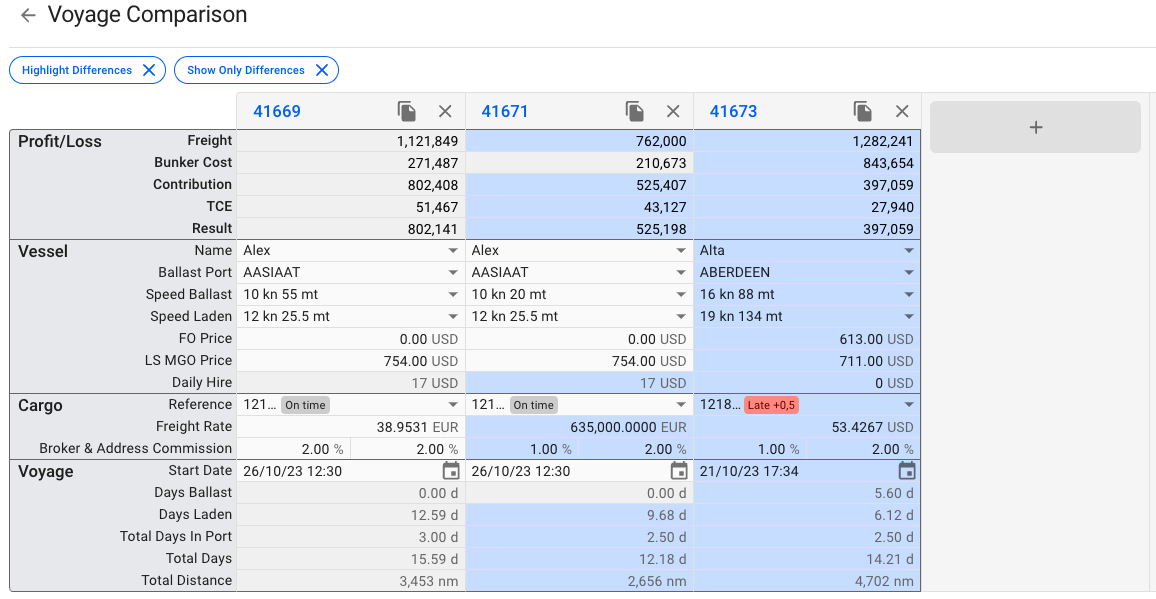Screen dimensions: 1156x599
Task: Add a new voyage column
Action: point(1035,127)
